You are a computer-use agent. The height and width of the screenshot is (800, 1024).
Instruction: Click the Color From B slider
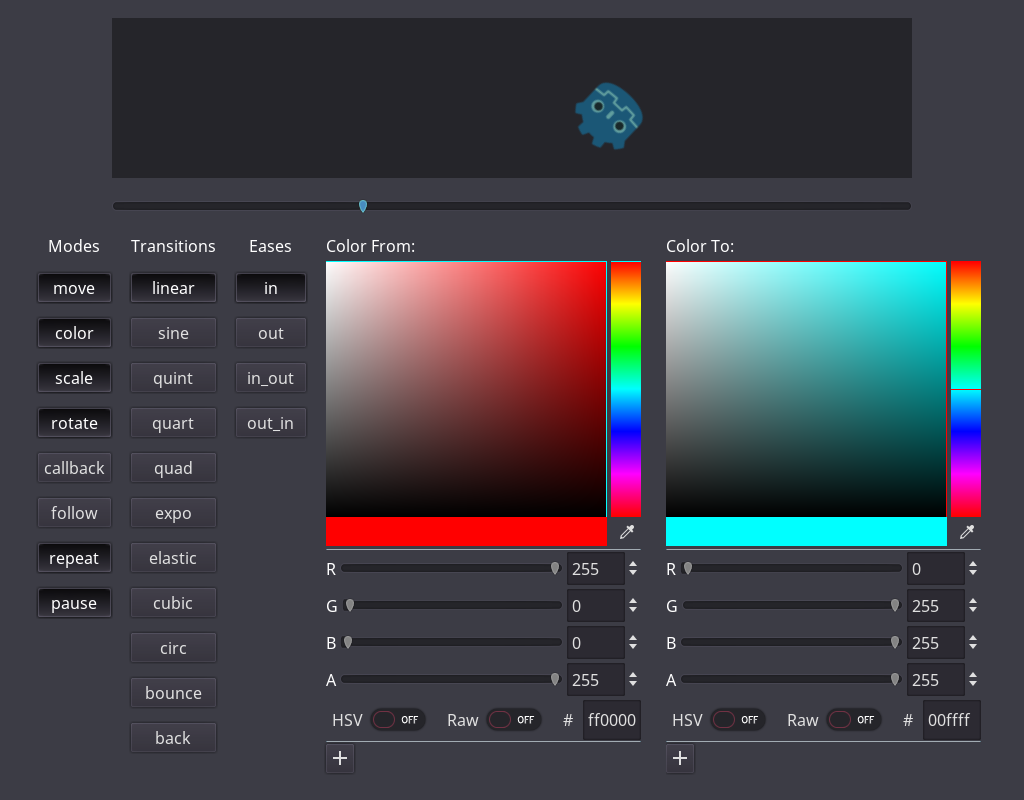pyautogui.click(x=451, y=643)
